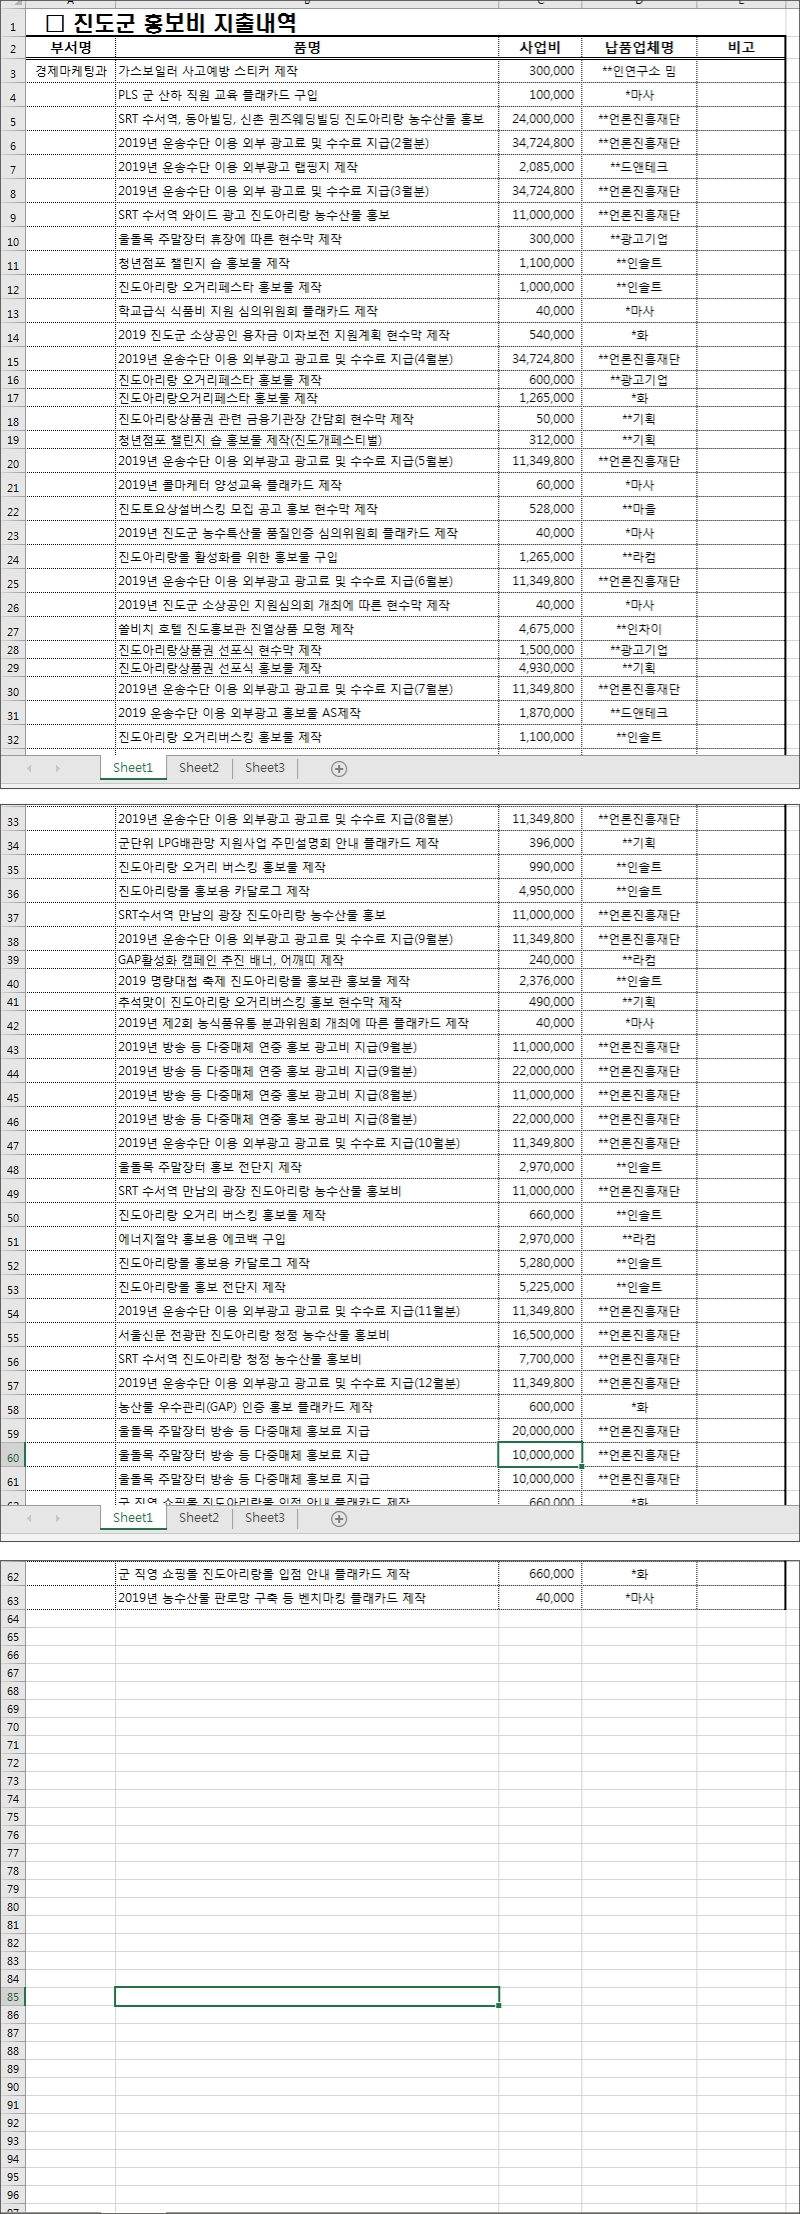Click the **인연구소 밈 supplier cell
Image resolution: width=800 pixels, height=2214 pixels.
click(x=639, y=71)
